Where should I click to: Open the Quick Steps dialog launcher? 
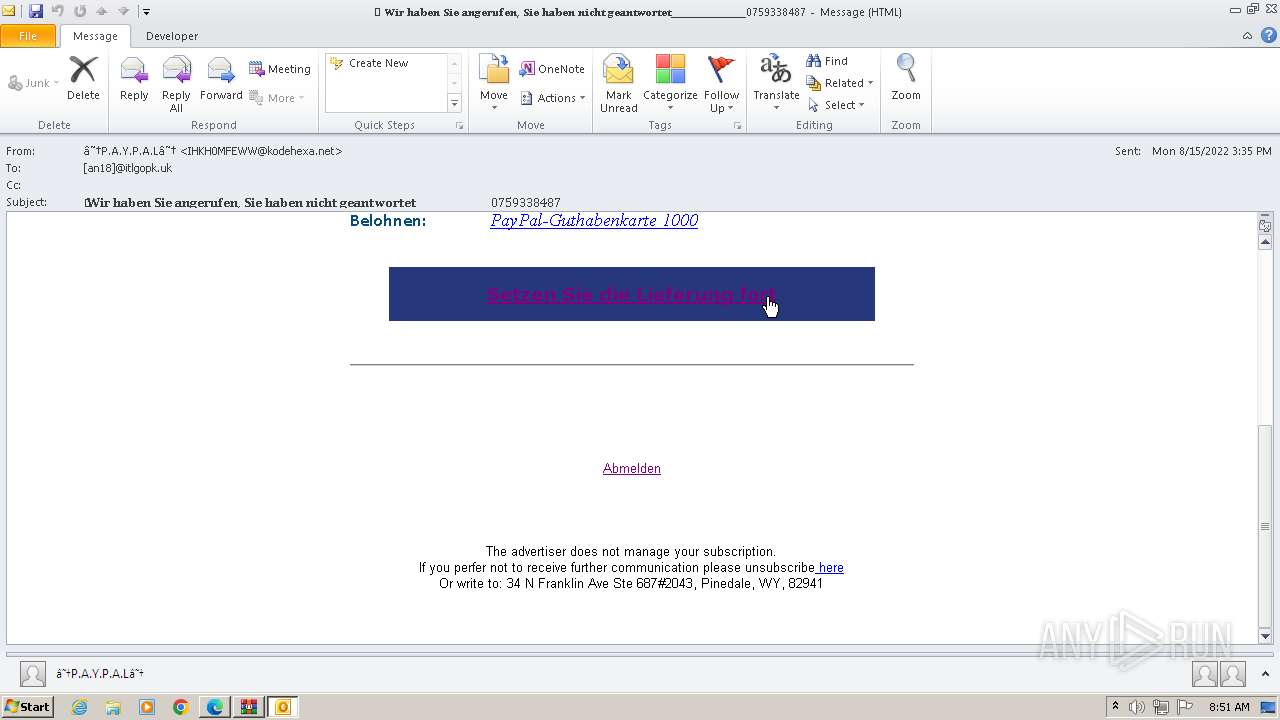(x=460, y=126)
